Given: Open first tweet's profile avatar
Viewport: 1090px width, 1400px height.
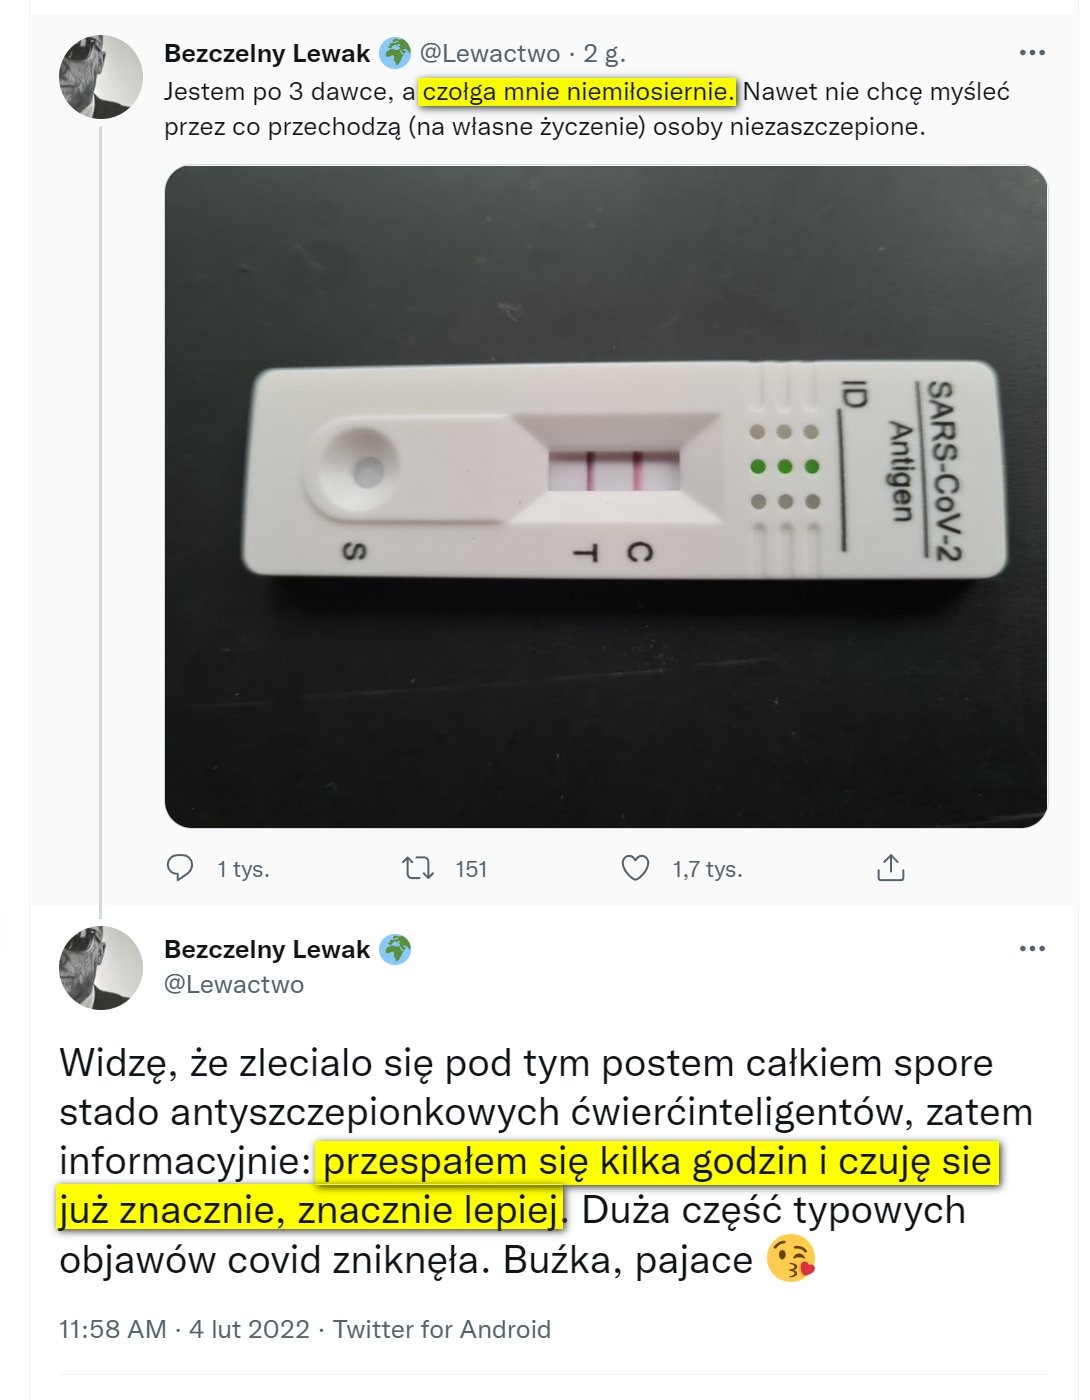Looking at the screenshot, I should 100,77.
